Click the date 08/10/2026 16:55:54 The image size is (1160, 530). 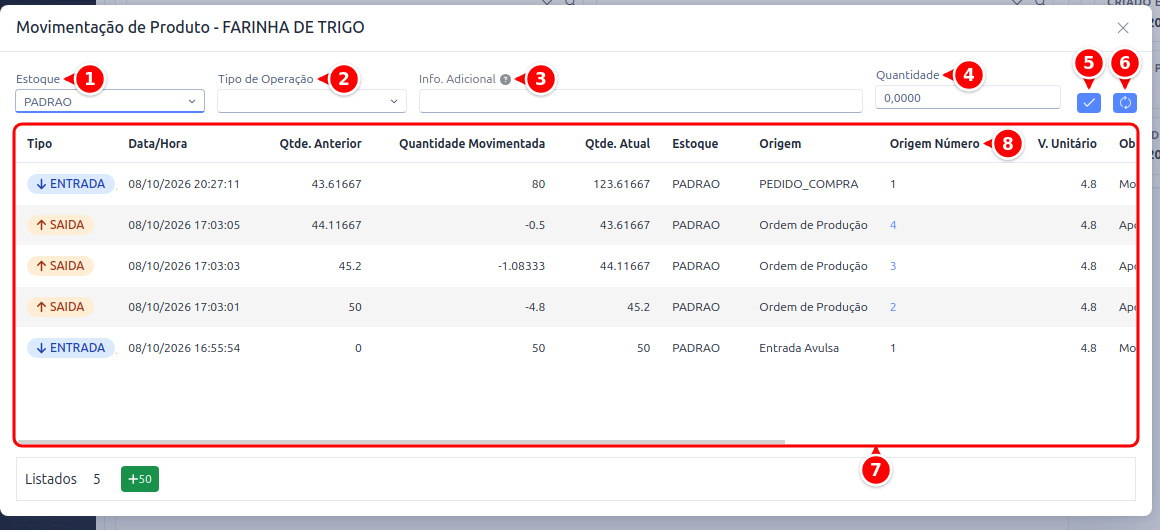coord(184,348)
